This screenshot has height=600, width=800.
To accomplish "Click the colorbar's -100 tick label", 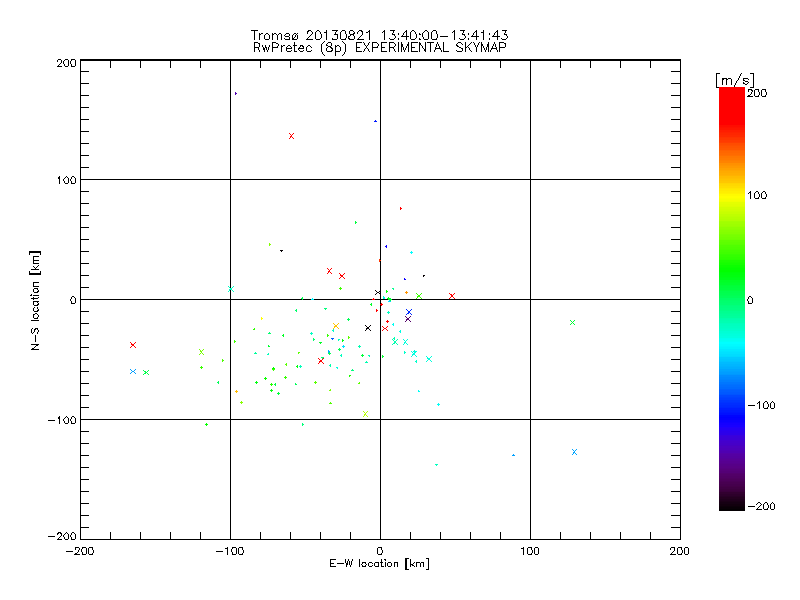I will (761, 405).
